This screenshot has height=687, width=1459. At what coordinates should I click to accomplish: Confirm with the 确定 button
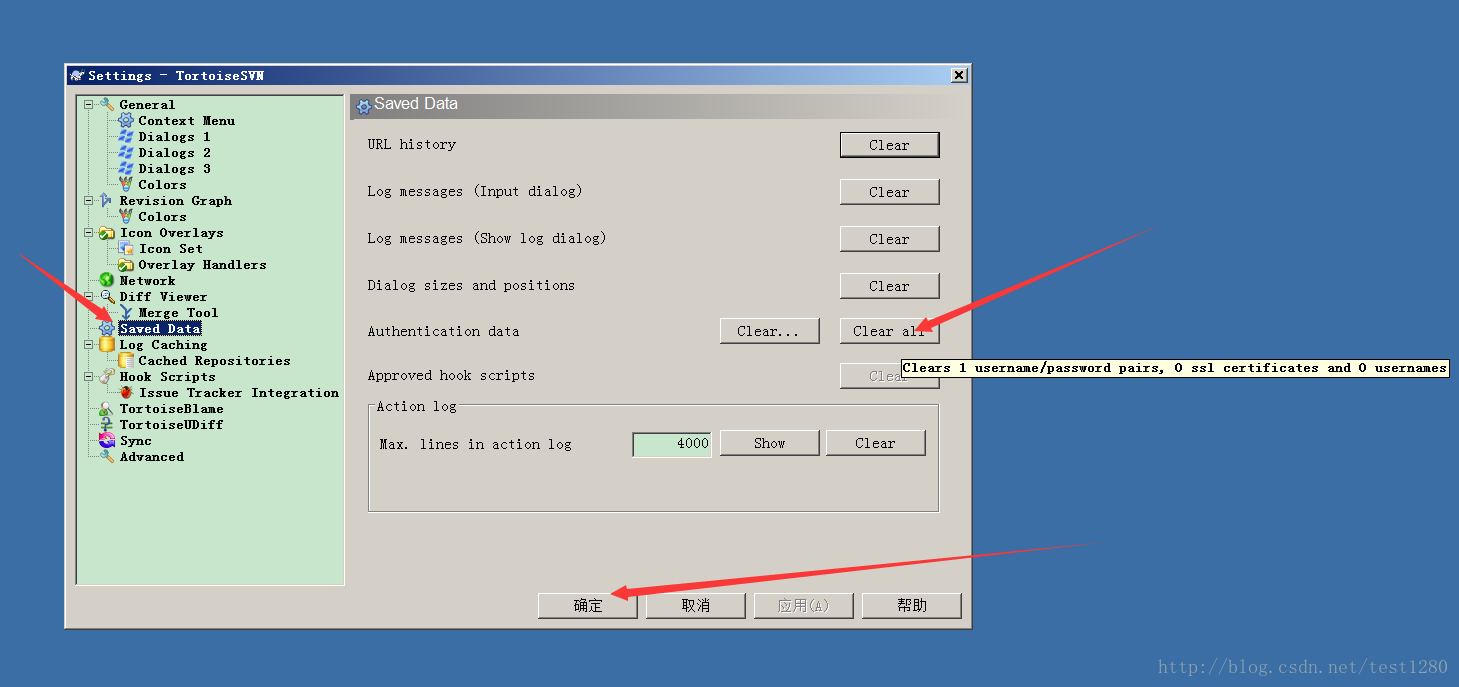coord(588,606)
